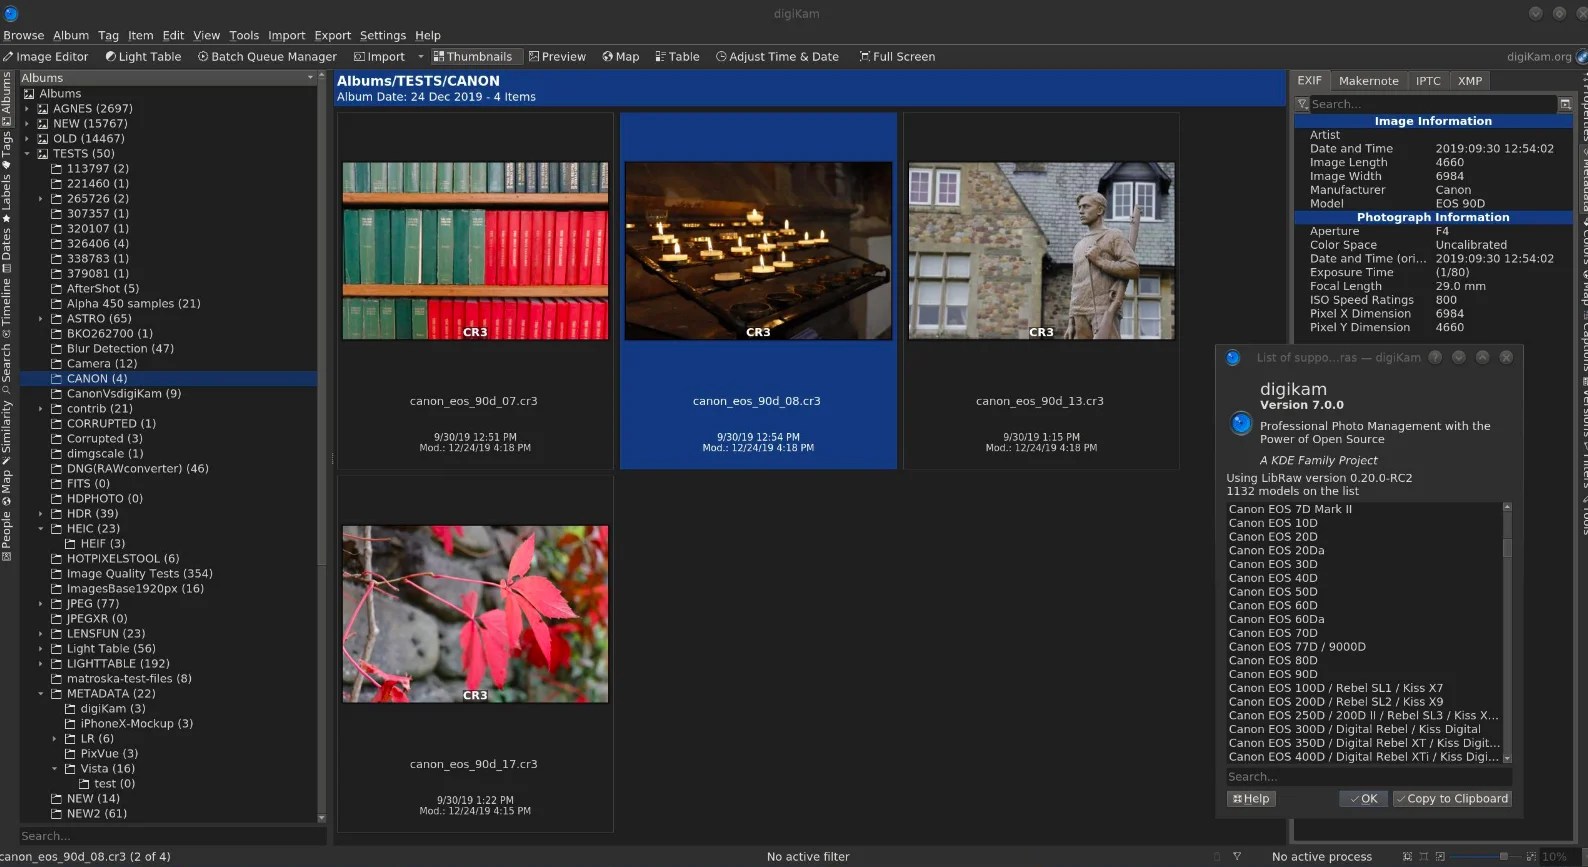Select the statue photo thumbnail
Screen dimensions: 1588x867
[1041, 251]
